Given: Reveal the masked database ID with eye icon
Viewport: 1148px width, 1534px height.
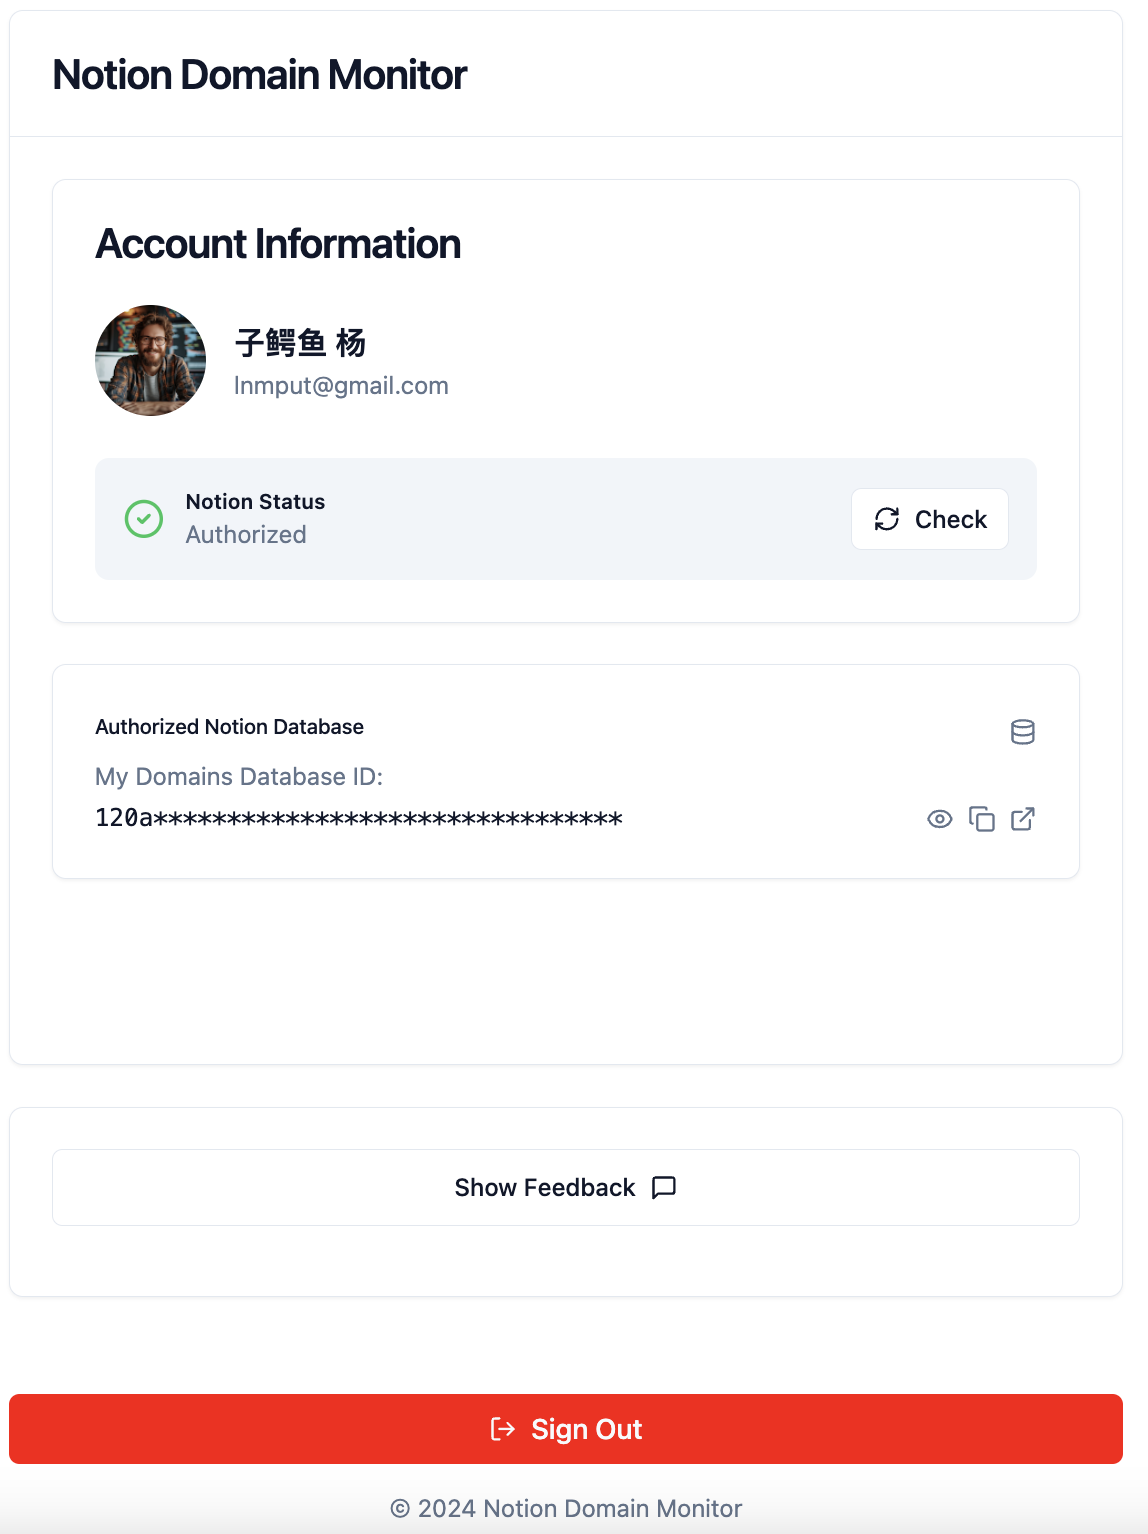Looking at the screenshot, I should tap(939, 819).
